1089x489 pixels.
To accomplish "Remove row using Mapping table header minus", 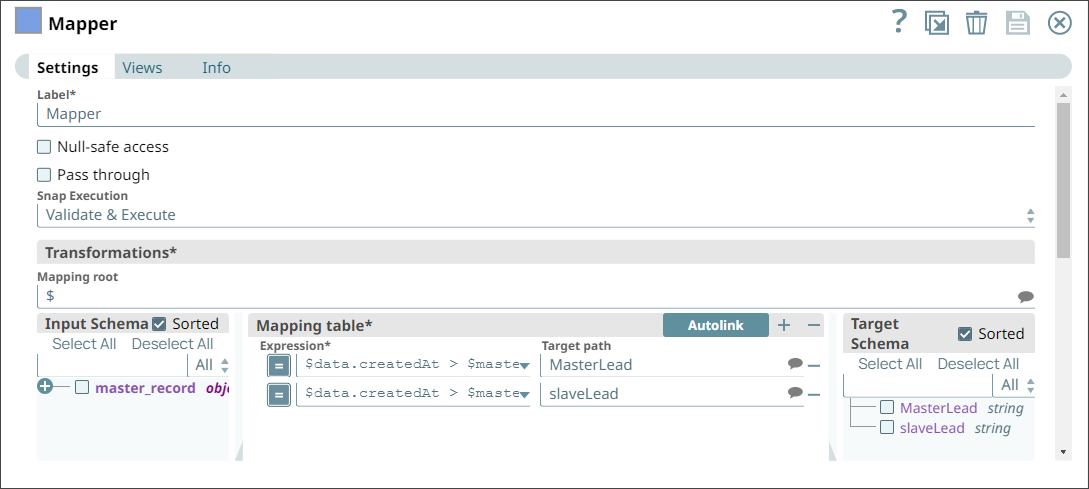I will (814, 325).
